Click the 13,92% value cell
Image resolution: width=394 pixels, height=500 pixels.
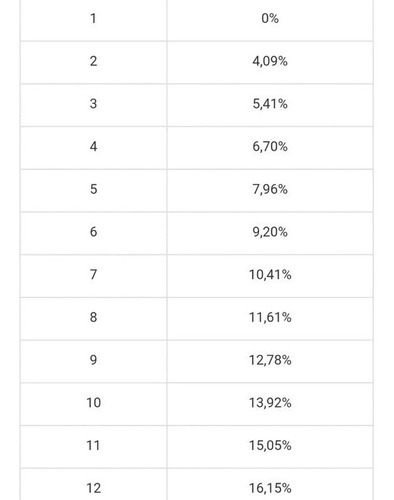[x=270, y=404]
